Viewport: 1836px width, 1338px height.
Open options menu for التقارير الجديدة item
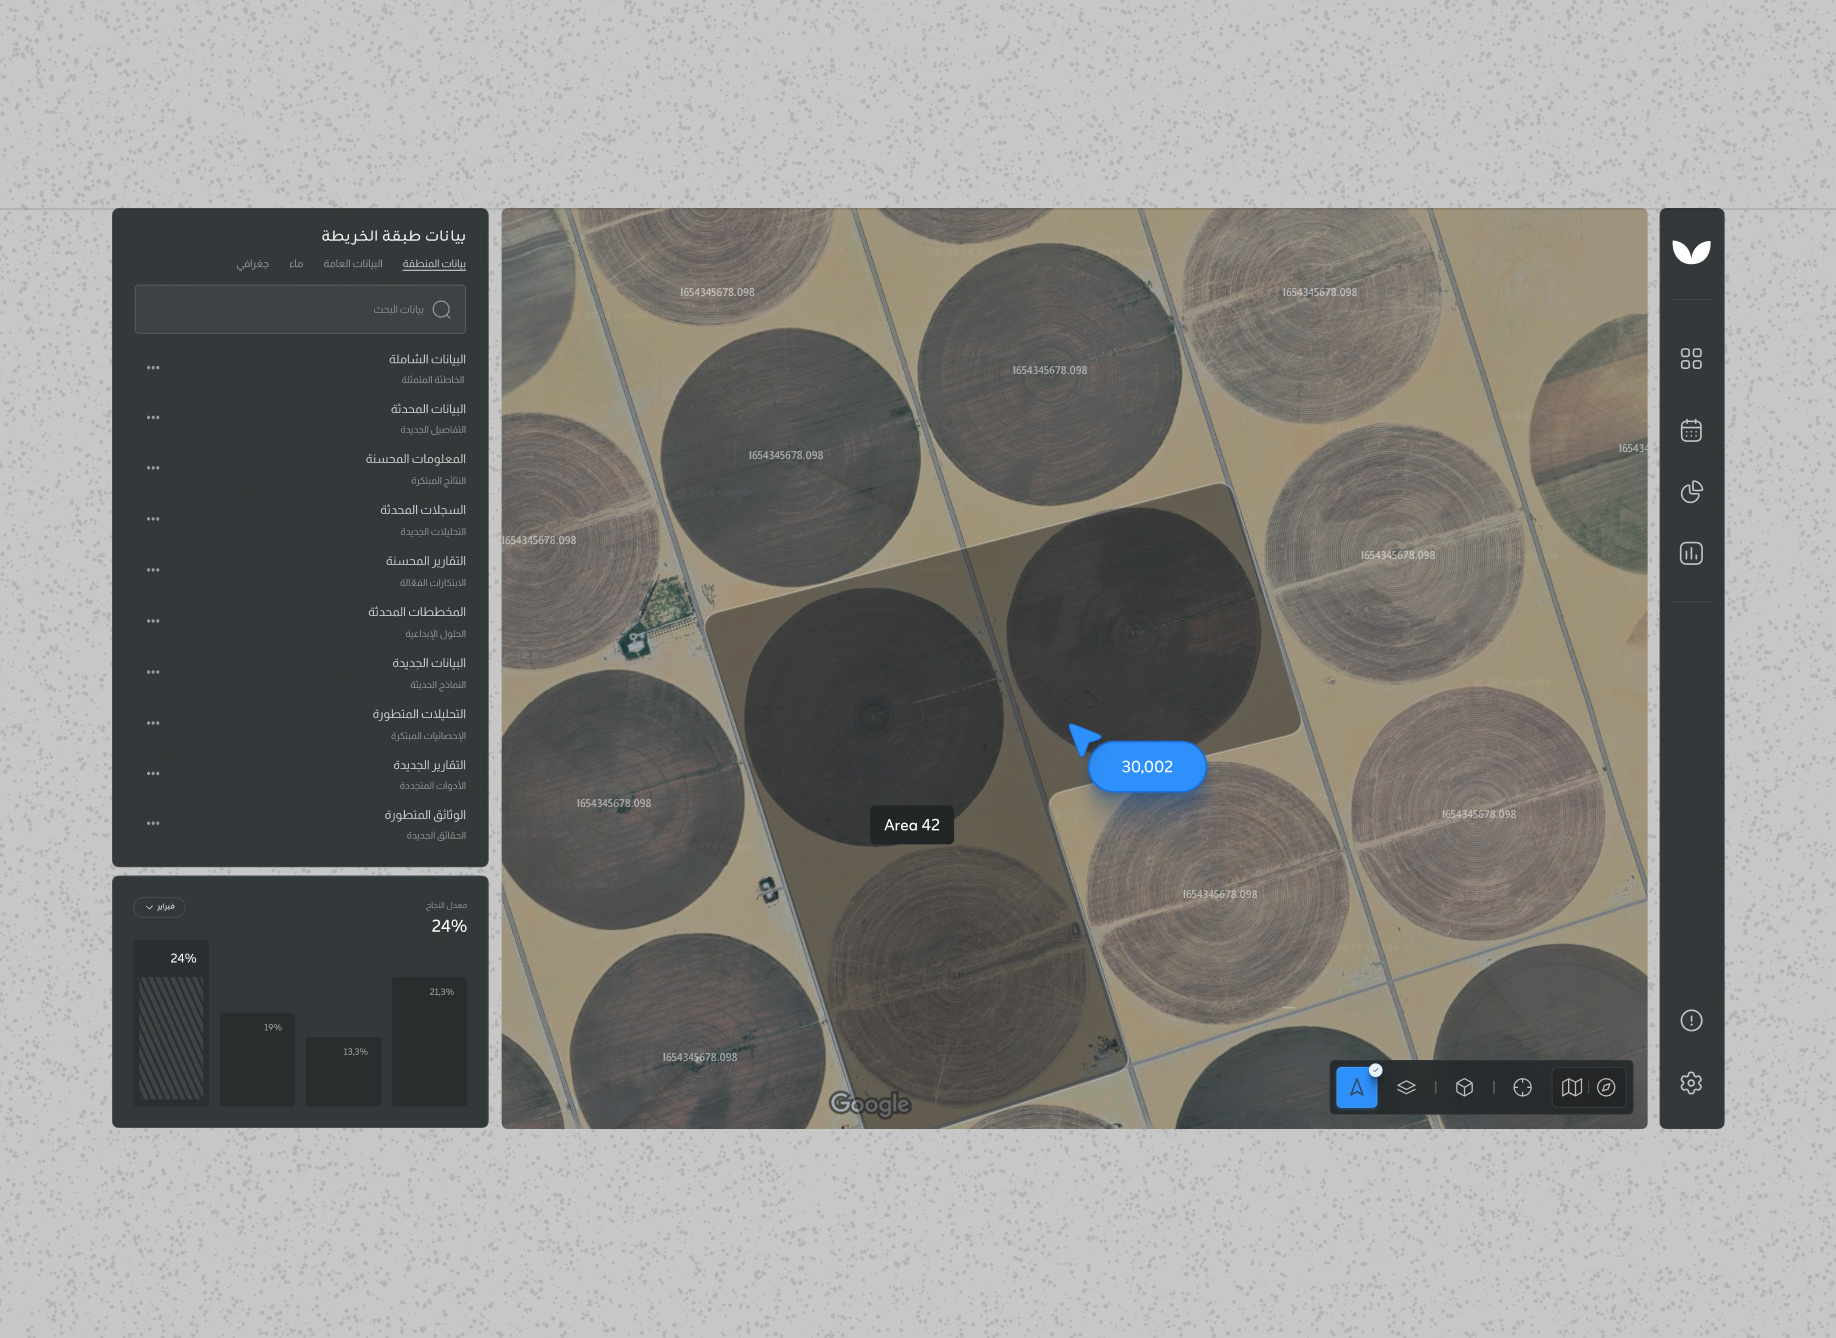tap(152, 773)
